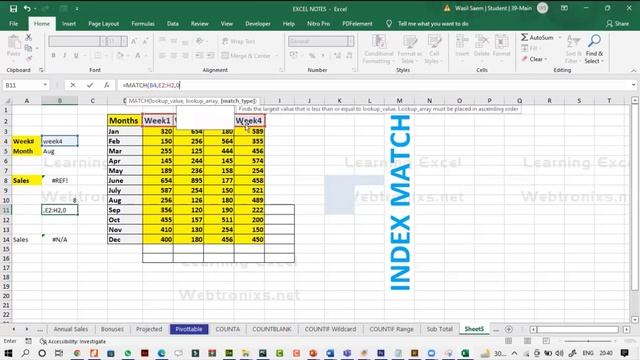This screenshot has height=360, width=640.
Task: Open the Developer ribbon tab
Action: 258,24
